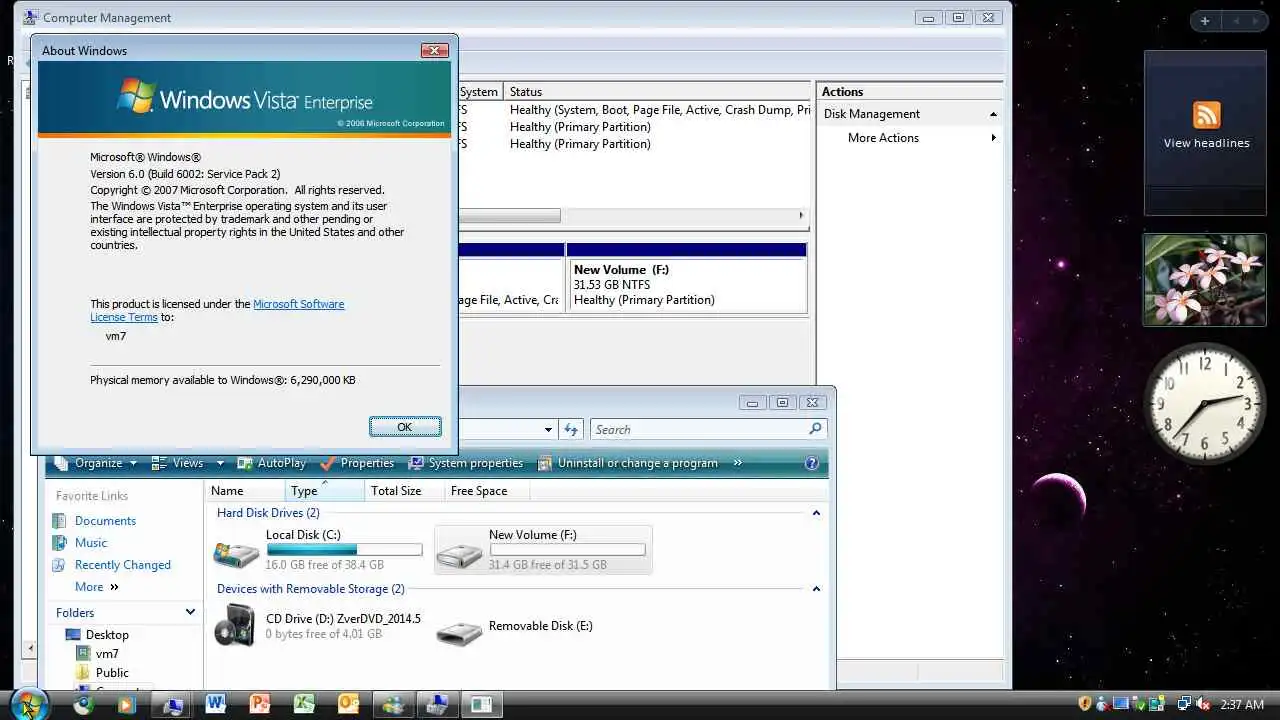Launch Excel from the taskbar
1280x720 pixels.
pos(304,704)
